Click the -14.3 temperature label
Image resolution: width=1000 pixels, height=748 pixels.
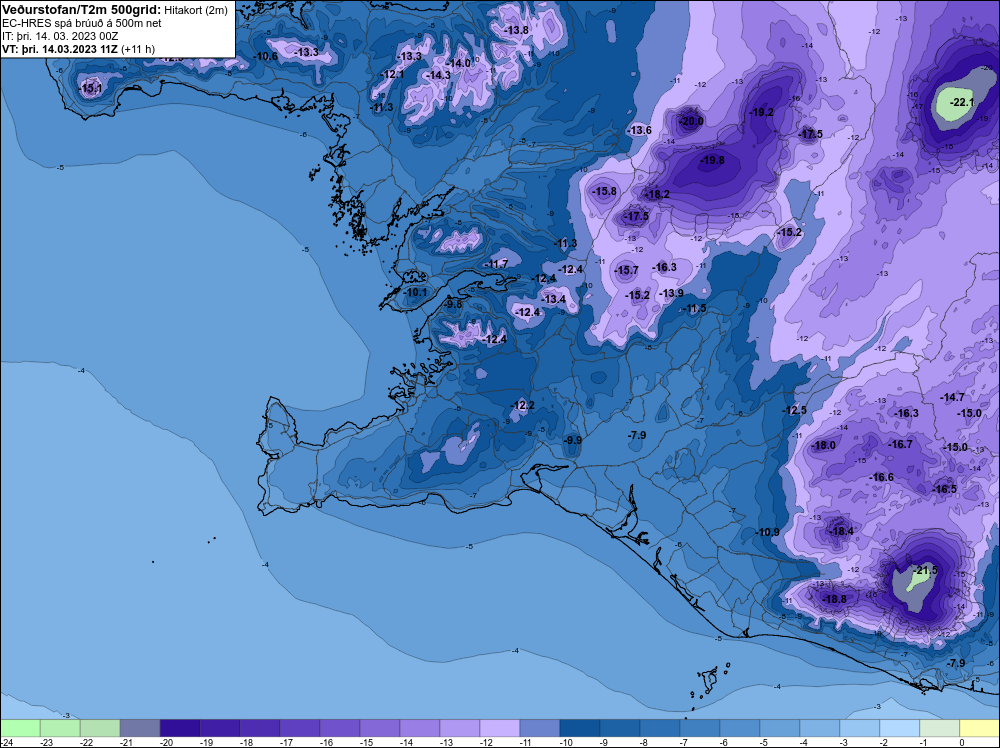click(x=439, y=75)
